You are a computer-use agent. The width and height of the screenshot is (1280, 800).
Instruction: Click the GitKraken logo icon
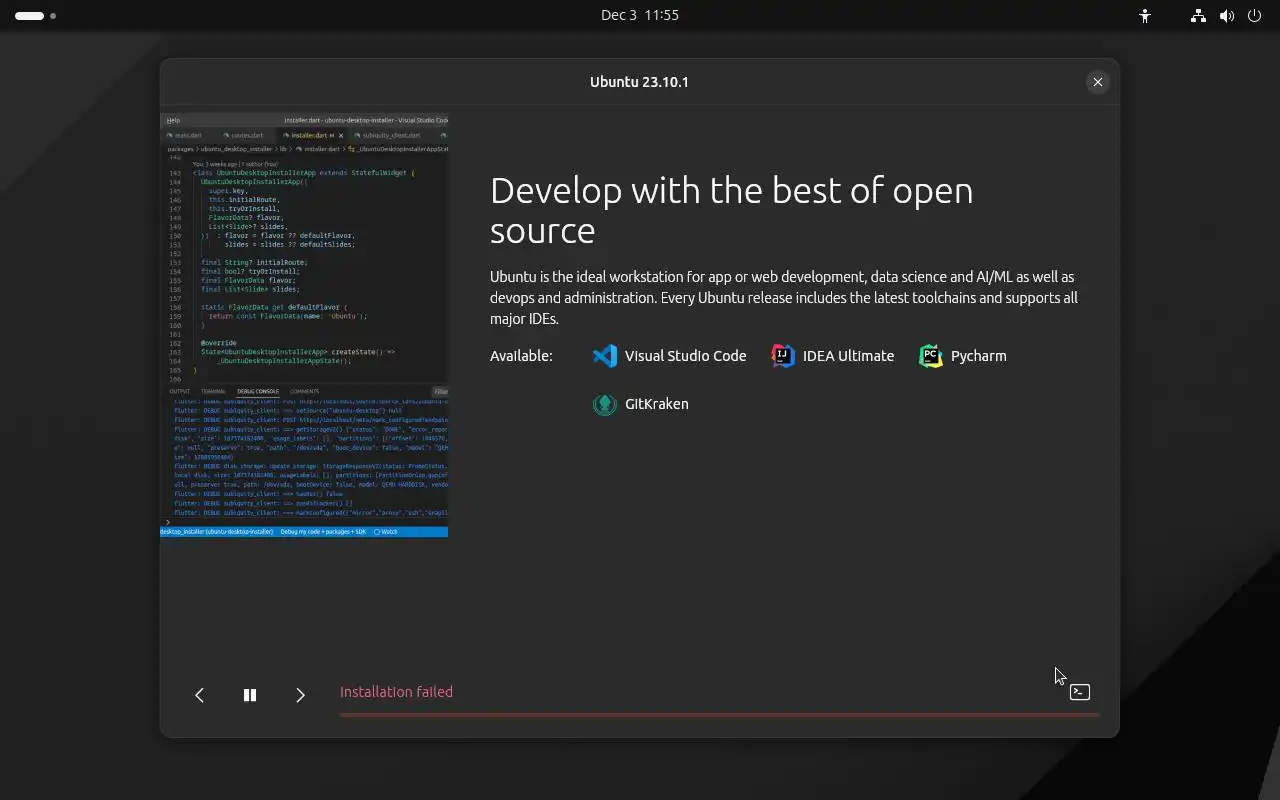pyautogui.click(x=605, y=404)
